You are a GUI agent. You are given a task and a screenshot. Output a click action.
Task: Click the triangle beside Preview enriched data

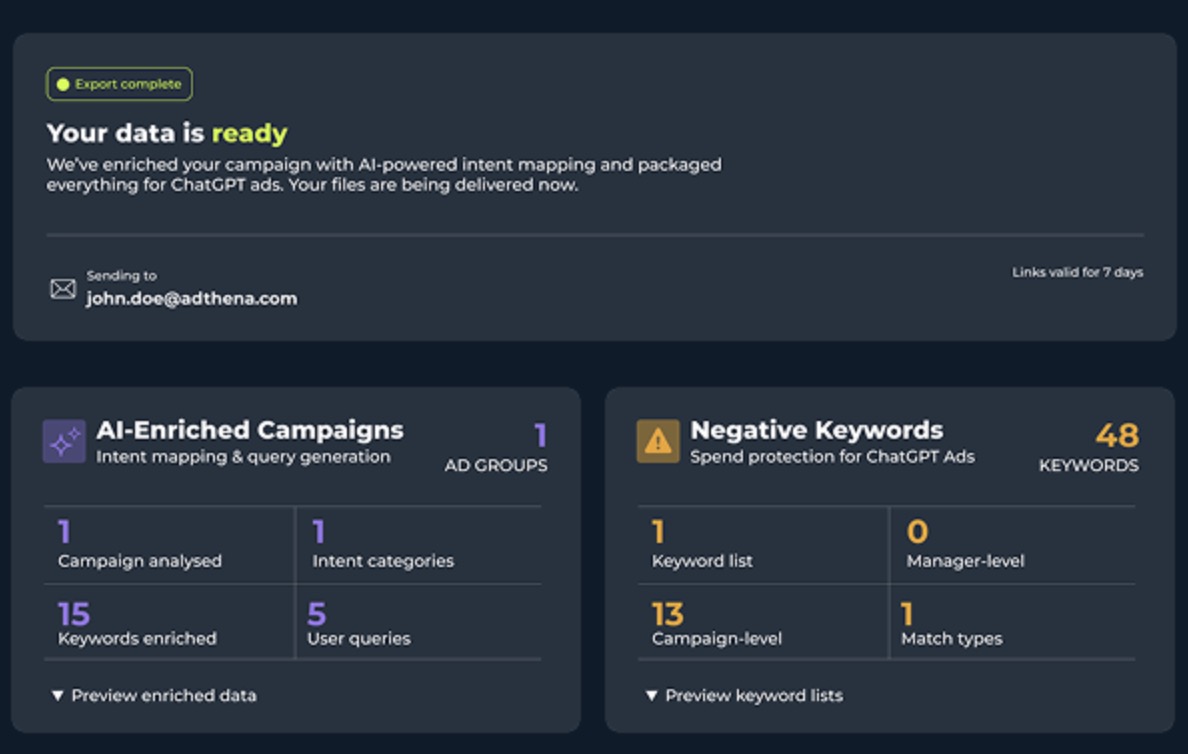[57, 695]
